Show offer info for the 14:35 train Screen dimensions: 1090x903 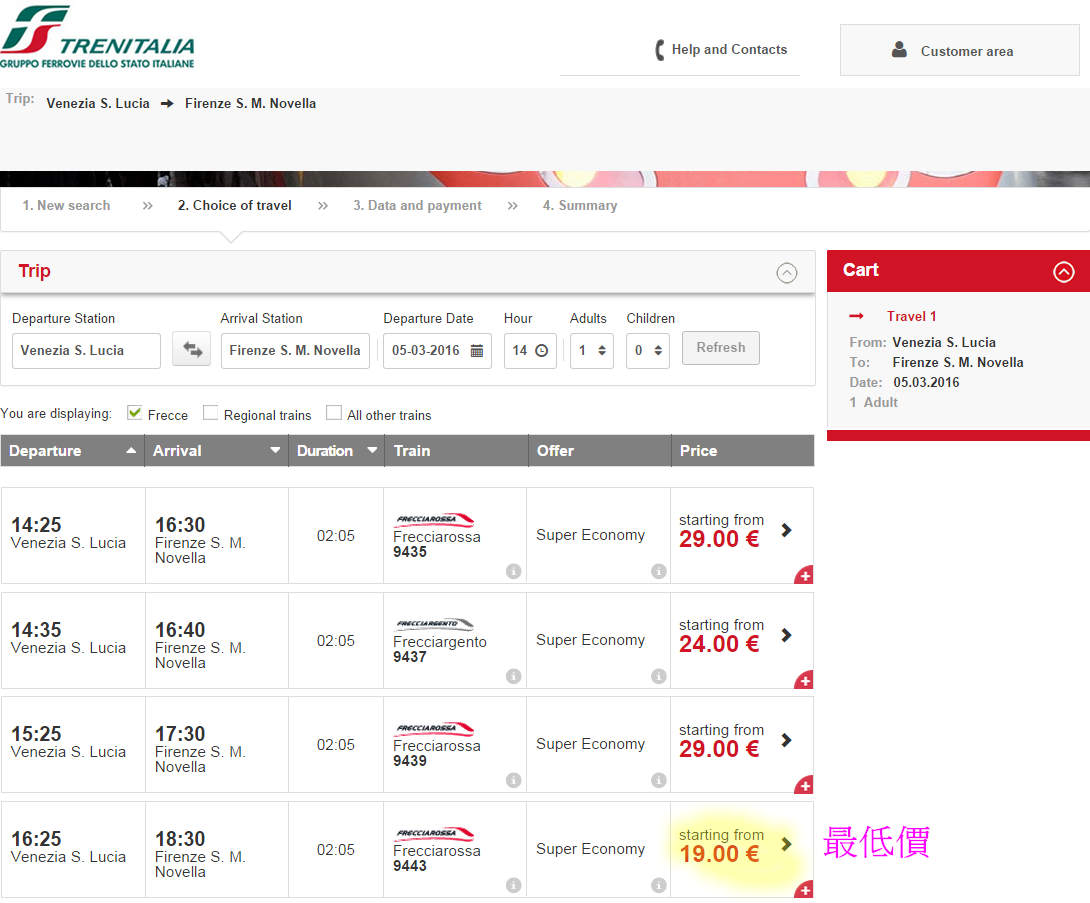658,676
